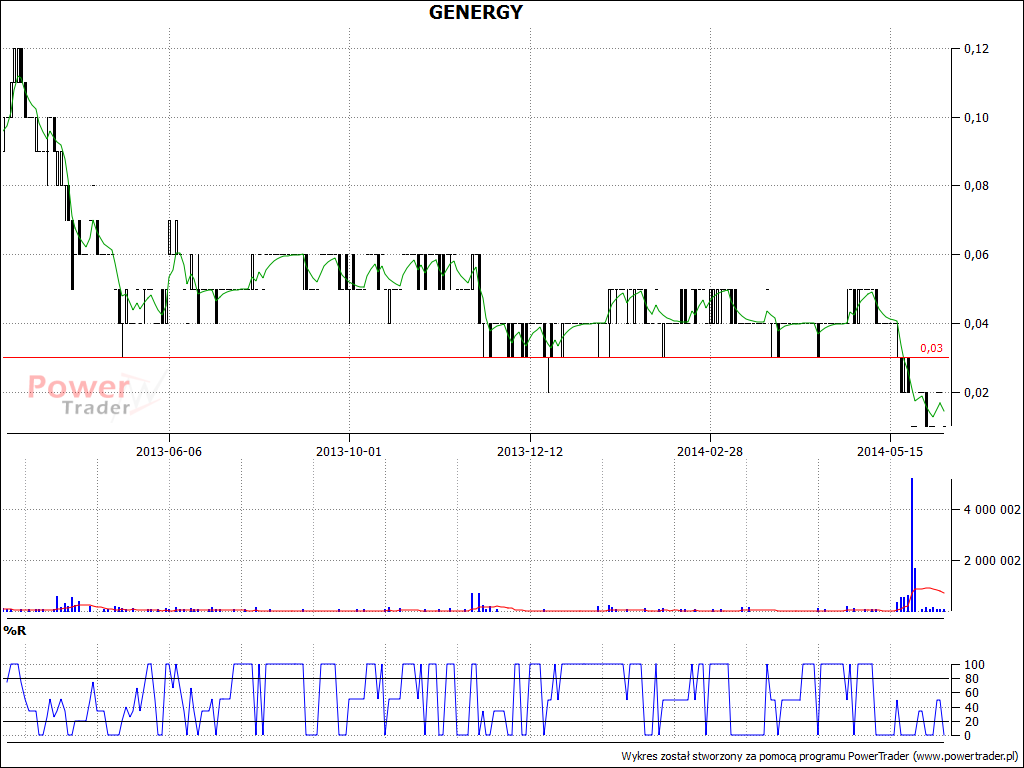Screen dimensions: 1024x768
Task: Click the 2 000 002 volume axis label
Action: pyautogui.click(x=991, y=561)
